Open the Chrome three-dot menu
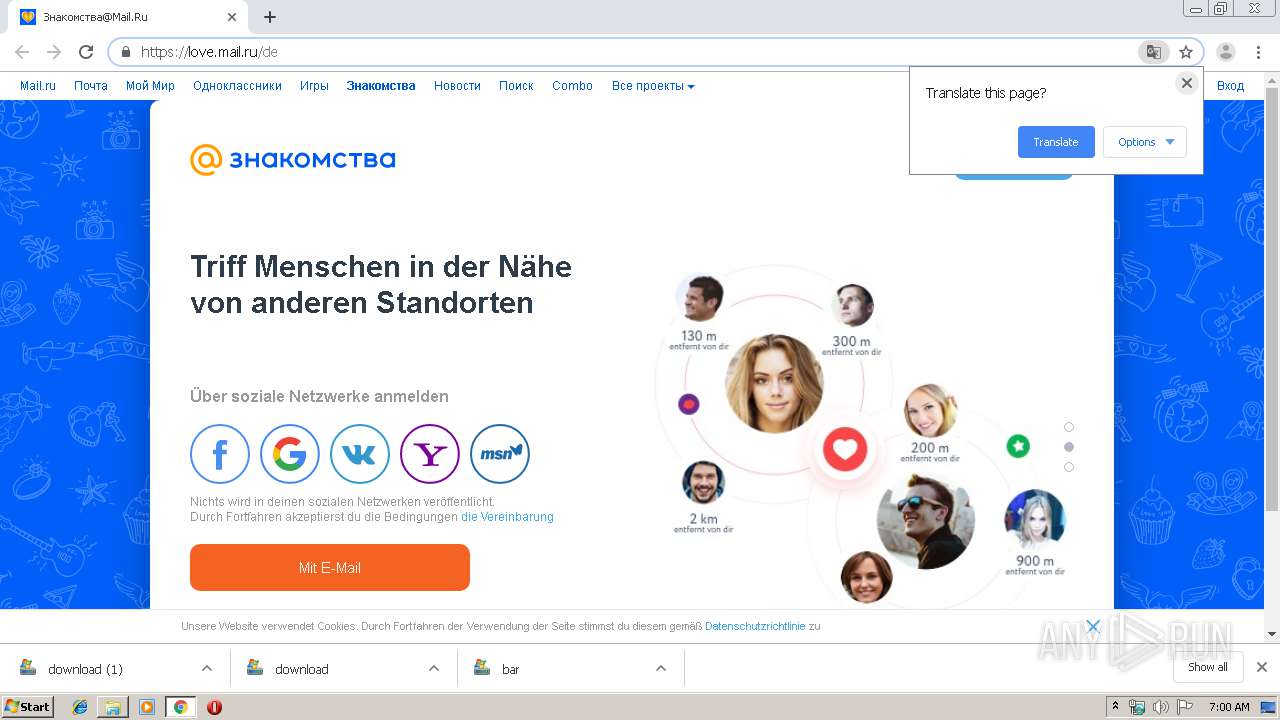The image size is (1280, 720). 1258,52
